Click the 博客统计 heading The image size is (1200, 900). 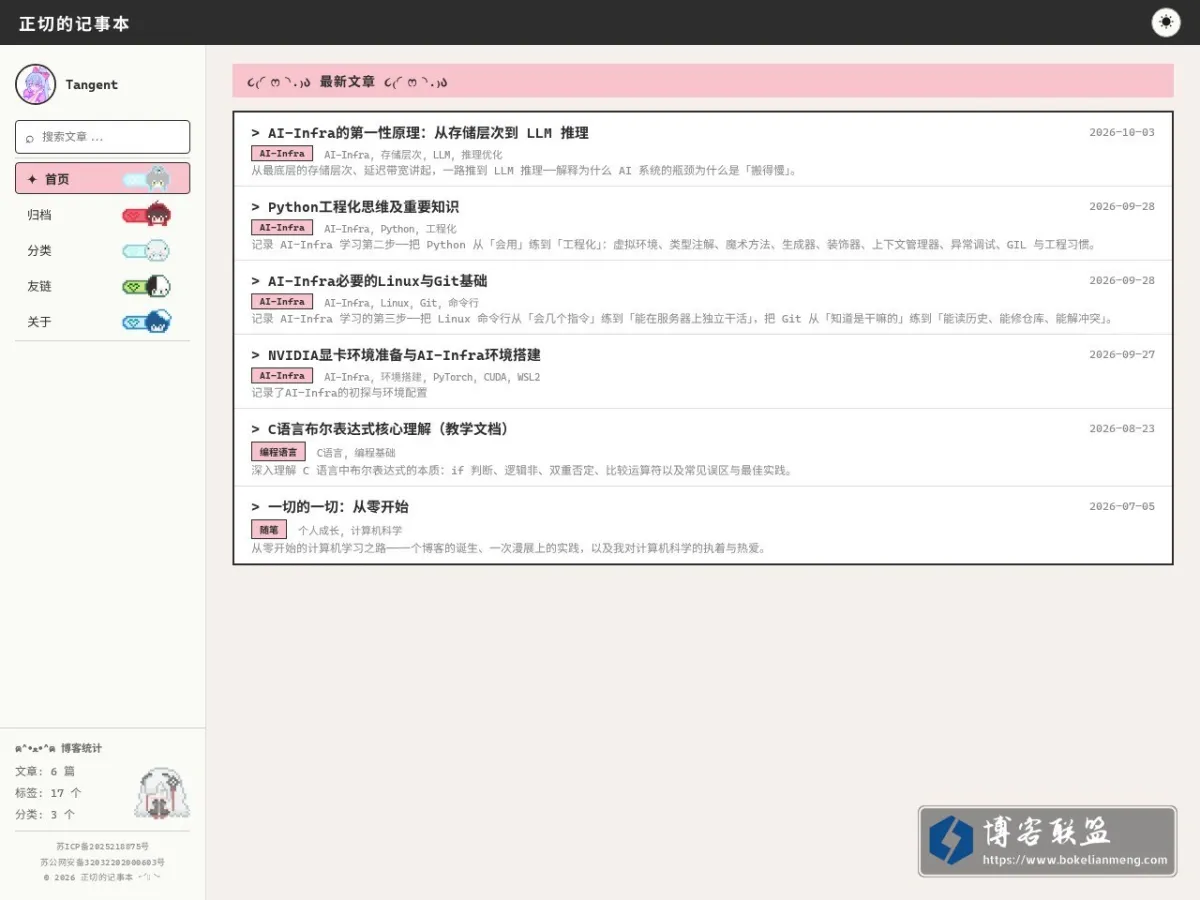[81, 749]
